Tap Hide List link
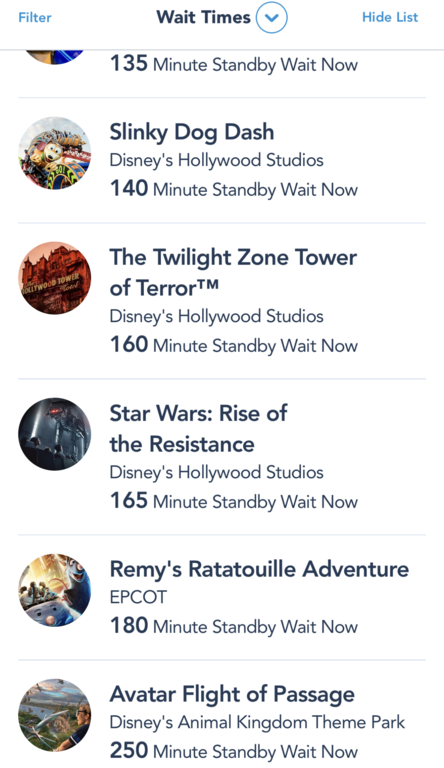 390,17
